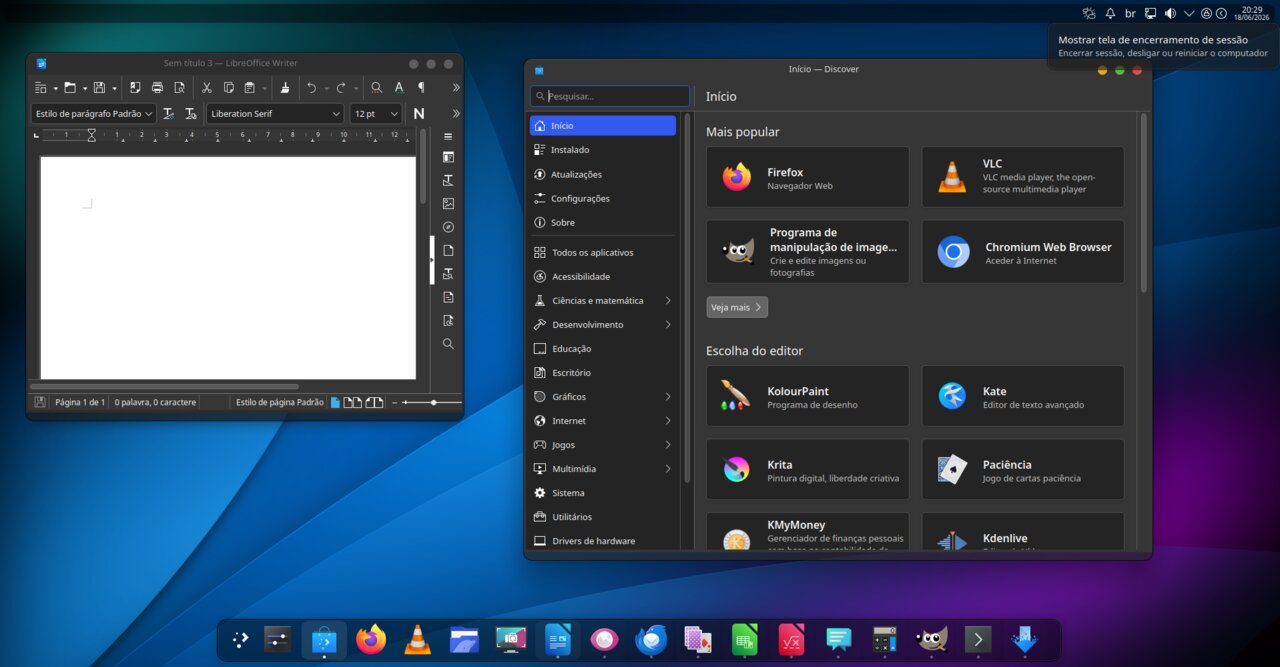
Task: Select Início in Discover sidebar
Action: pyautogui.click(x=603, y=126)
